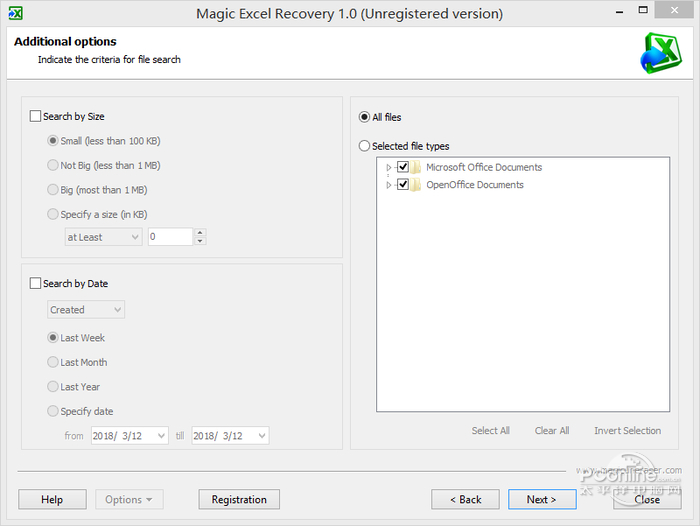Click the Clear All link
The width and height of the screenshot is (700, 526).
(552, 430)
